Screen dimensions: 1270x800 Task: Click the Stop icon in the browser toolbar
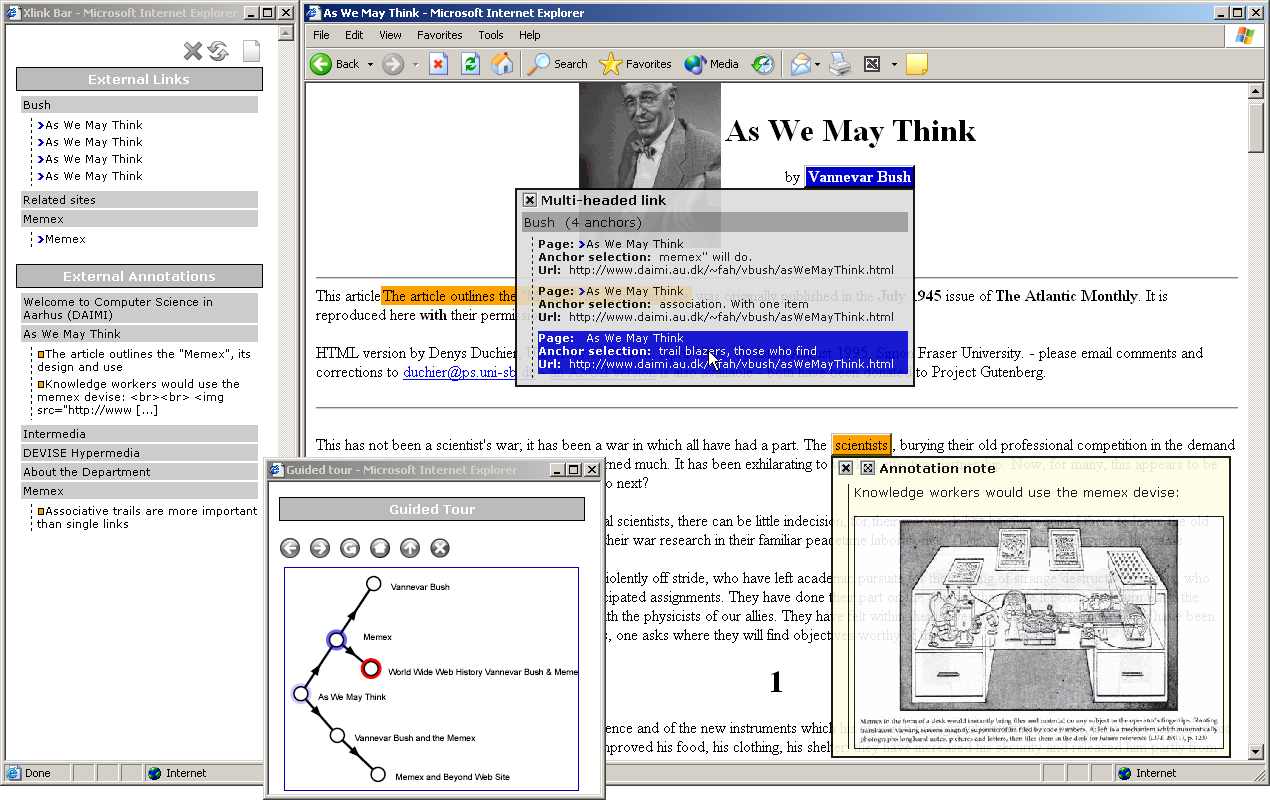439,63
